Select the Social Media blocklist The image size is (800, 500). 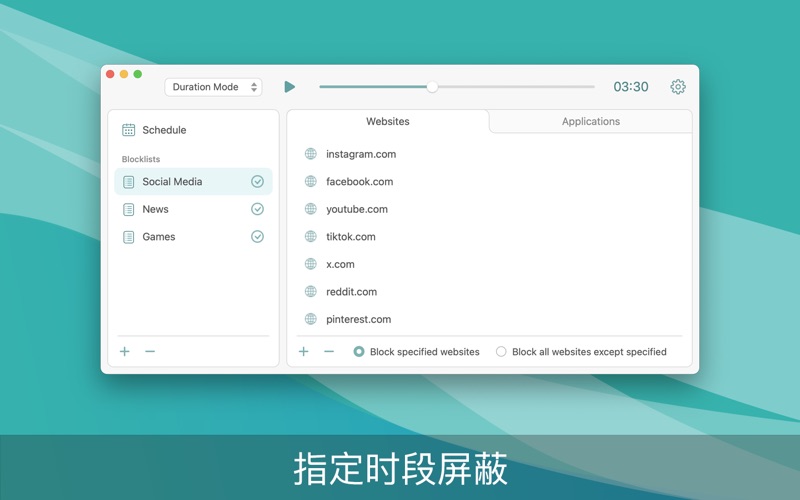pos(193,182)
